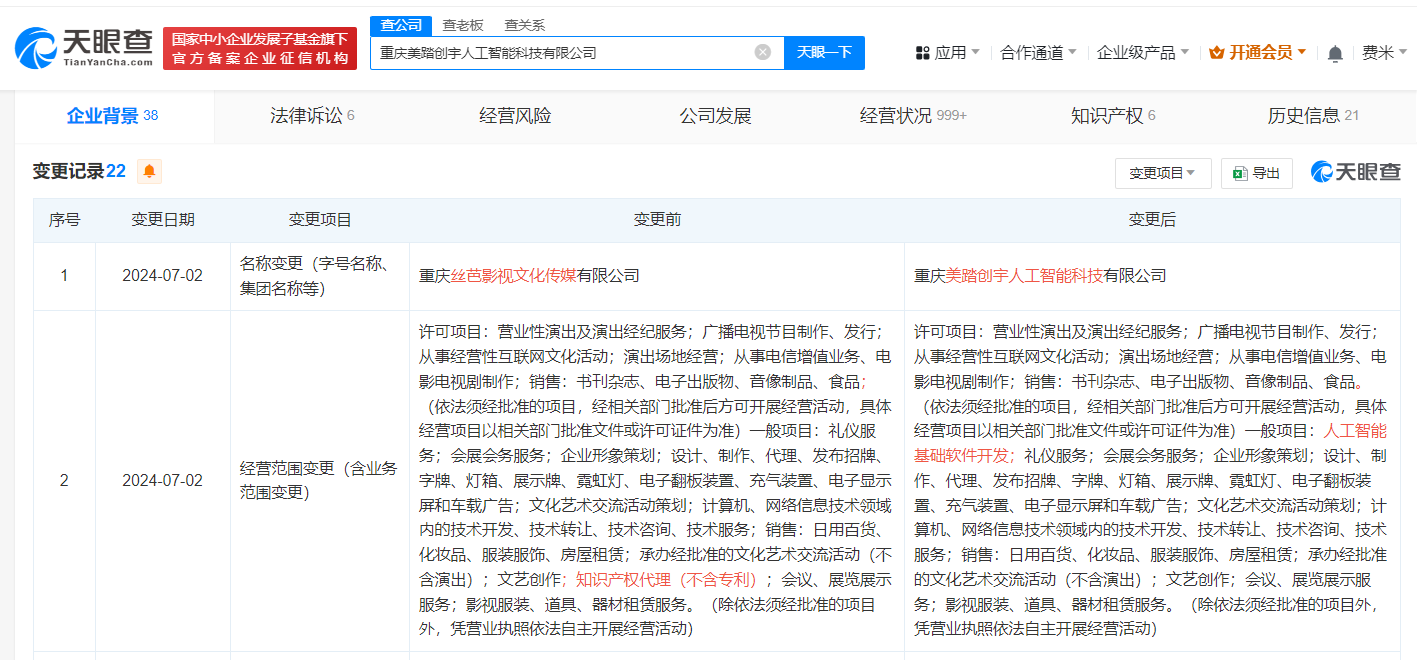Open the 企业级产品 dropdown menu
The width and height of the screenshot is (1417, 660).
[x=1142, y=53]
